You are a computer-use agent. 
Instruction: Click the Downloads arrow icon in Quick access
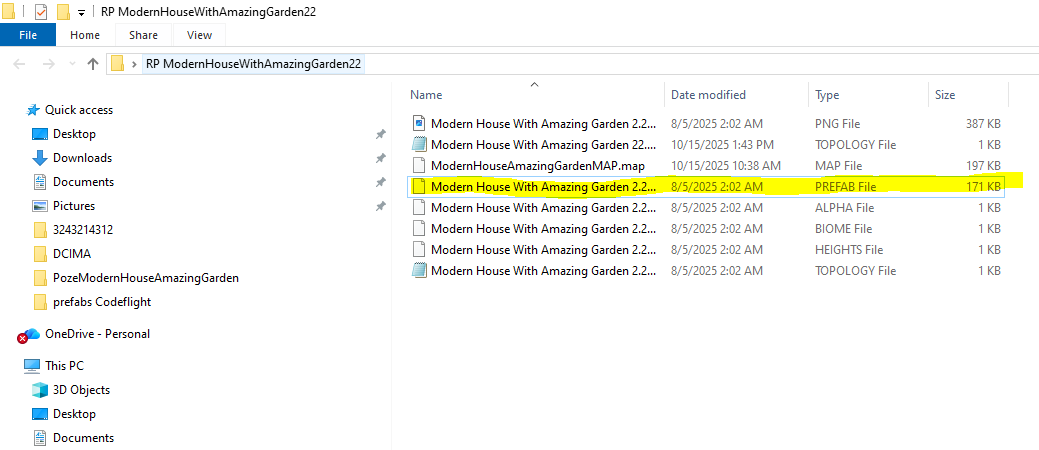pos(40,158)
